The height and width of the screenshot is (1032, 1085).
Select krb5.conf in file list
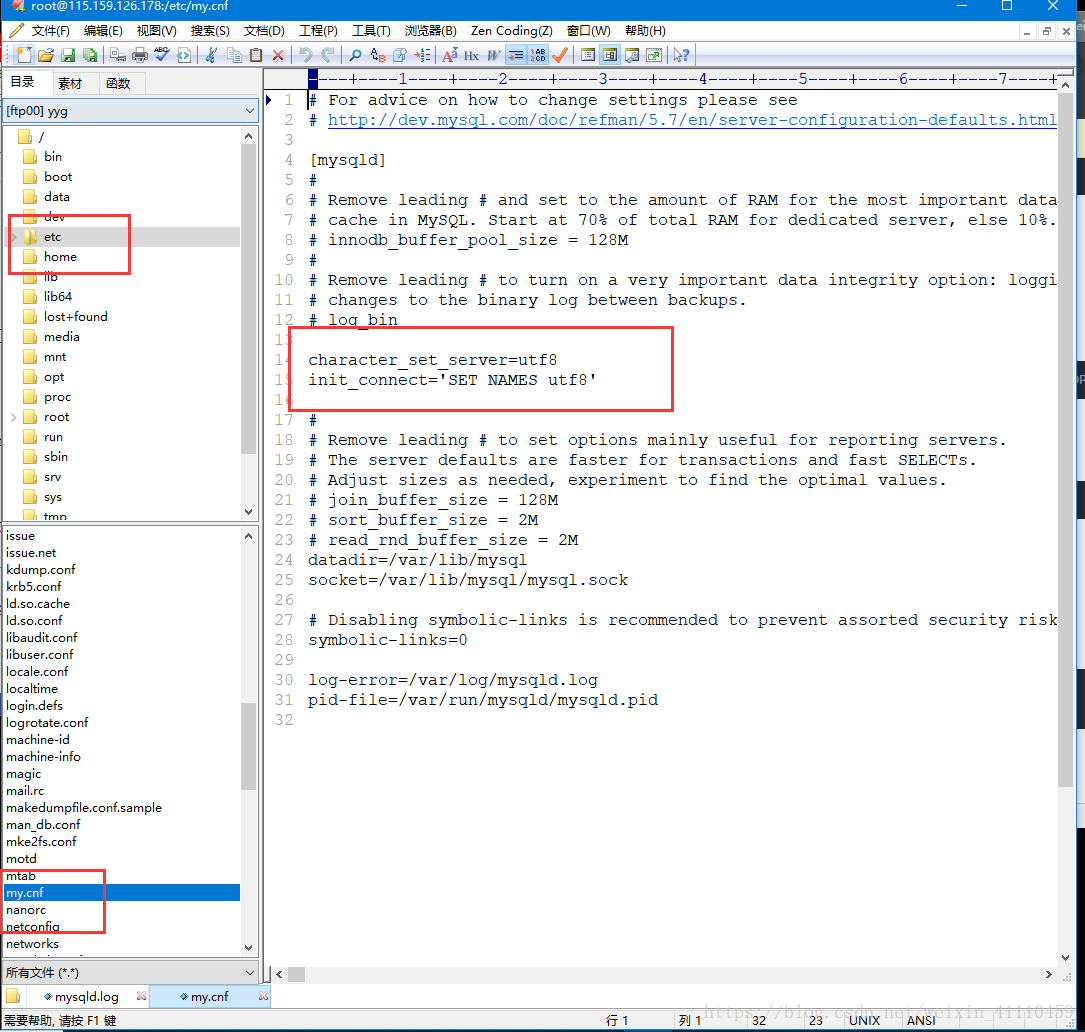(x=34, y=587)
